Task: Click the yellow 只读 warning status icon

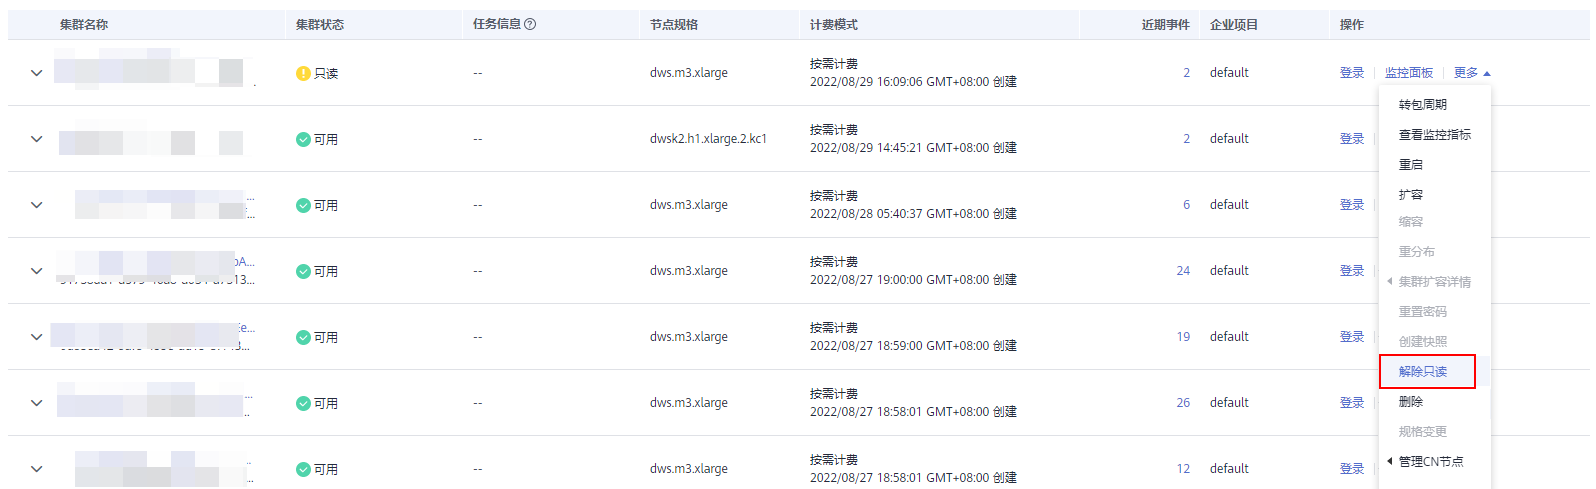Action: click(x=303, y=73)
